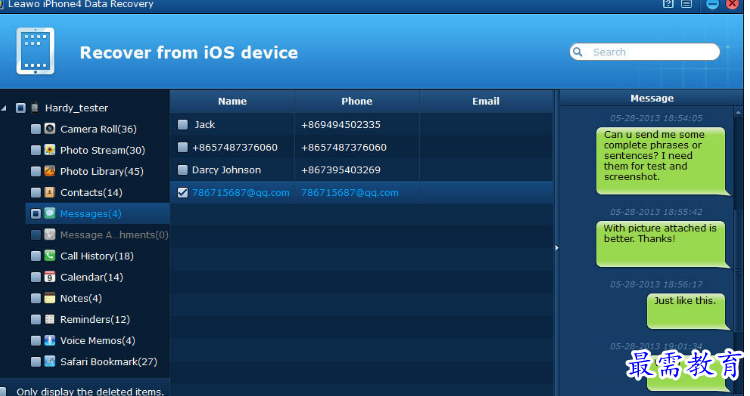Open Photo Stream(30) category
The width and height of the screenshot is (750, 396).
tap(102, 150)
